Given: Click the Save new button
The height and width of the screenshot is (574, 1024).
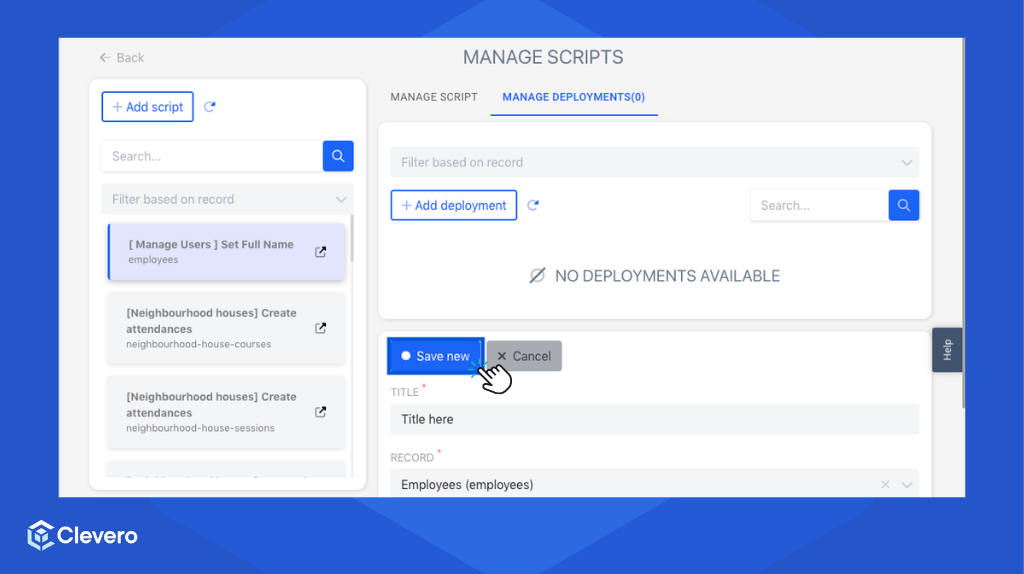Looking at the screenshot, I should pyautogui.click(x=436, y=356).
